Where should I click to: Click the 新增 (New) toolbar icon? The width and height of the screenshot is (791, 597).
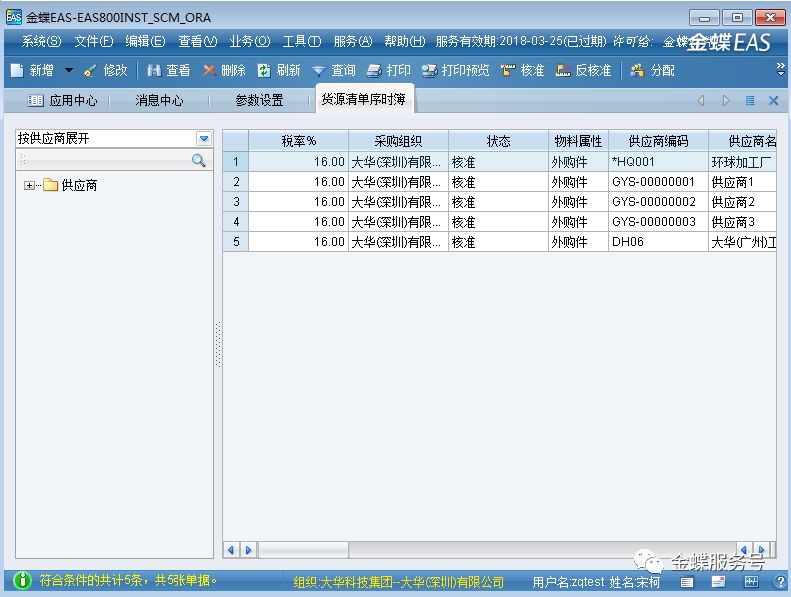click(17, 71)
